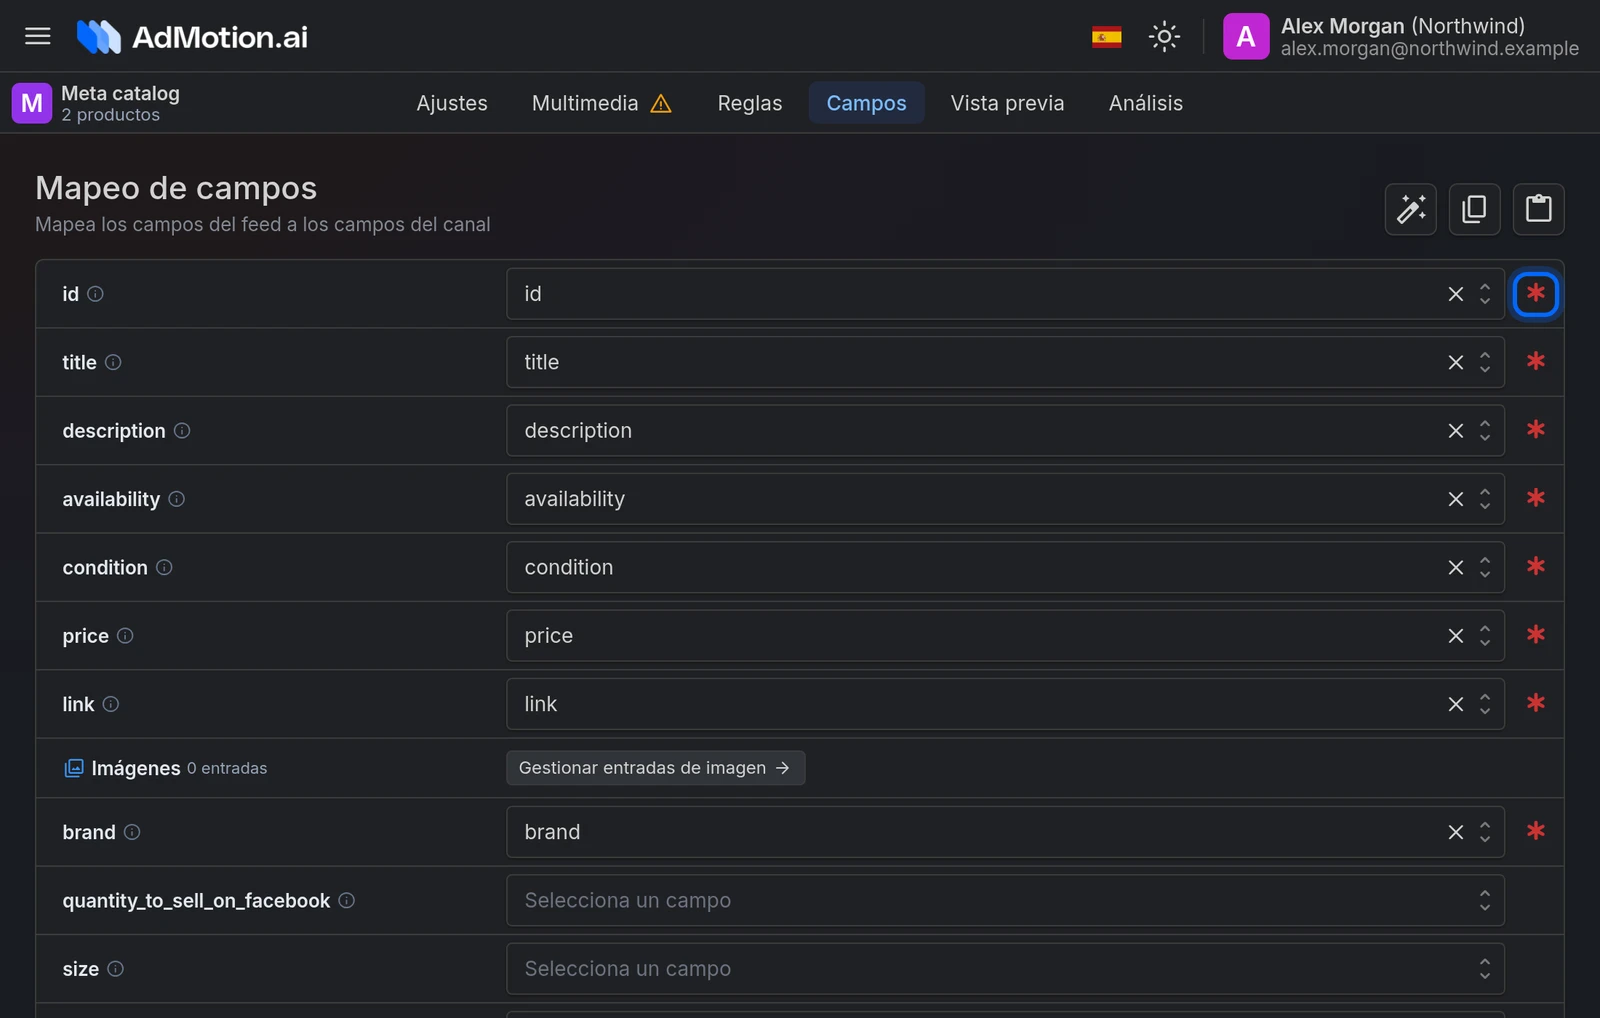Click the Multimedia tab warning triangle
The height and width of the screenshot is (1018, 1600).
pyautogui.click(x=661, y=104)
